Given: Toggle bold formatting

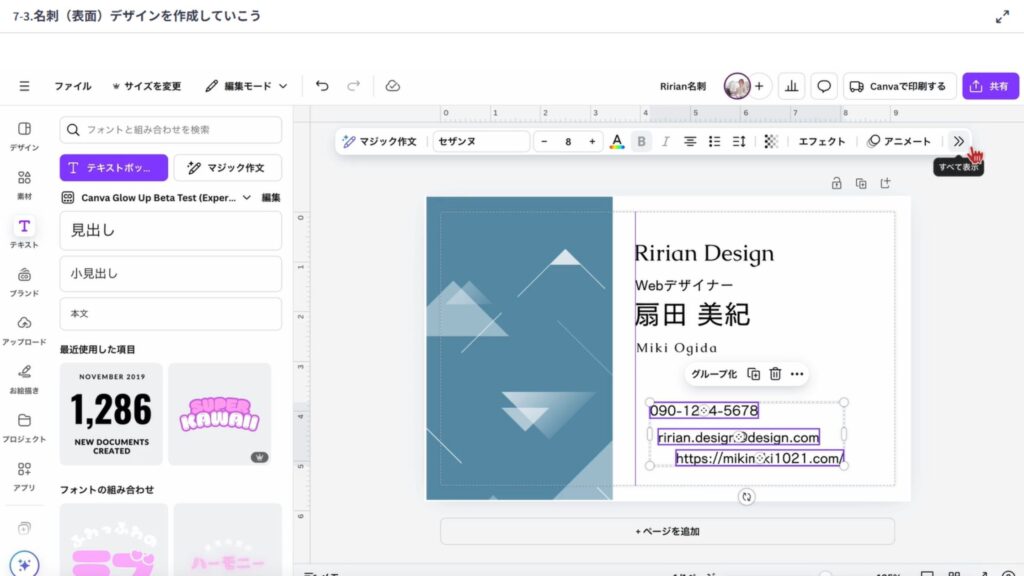Looking at the screenshot, I should [x=641, y=141].
